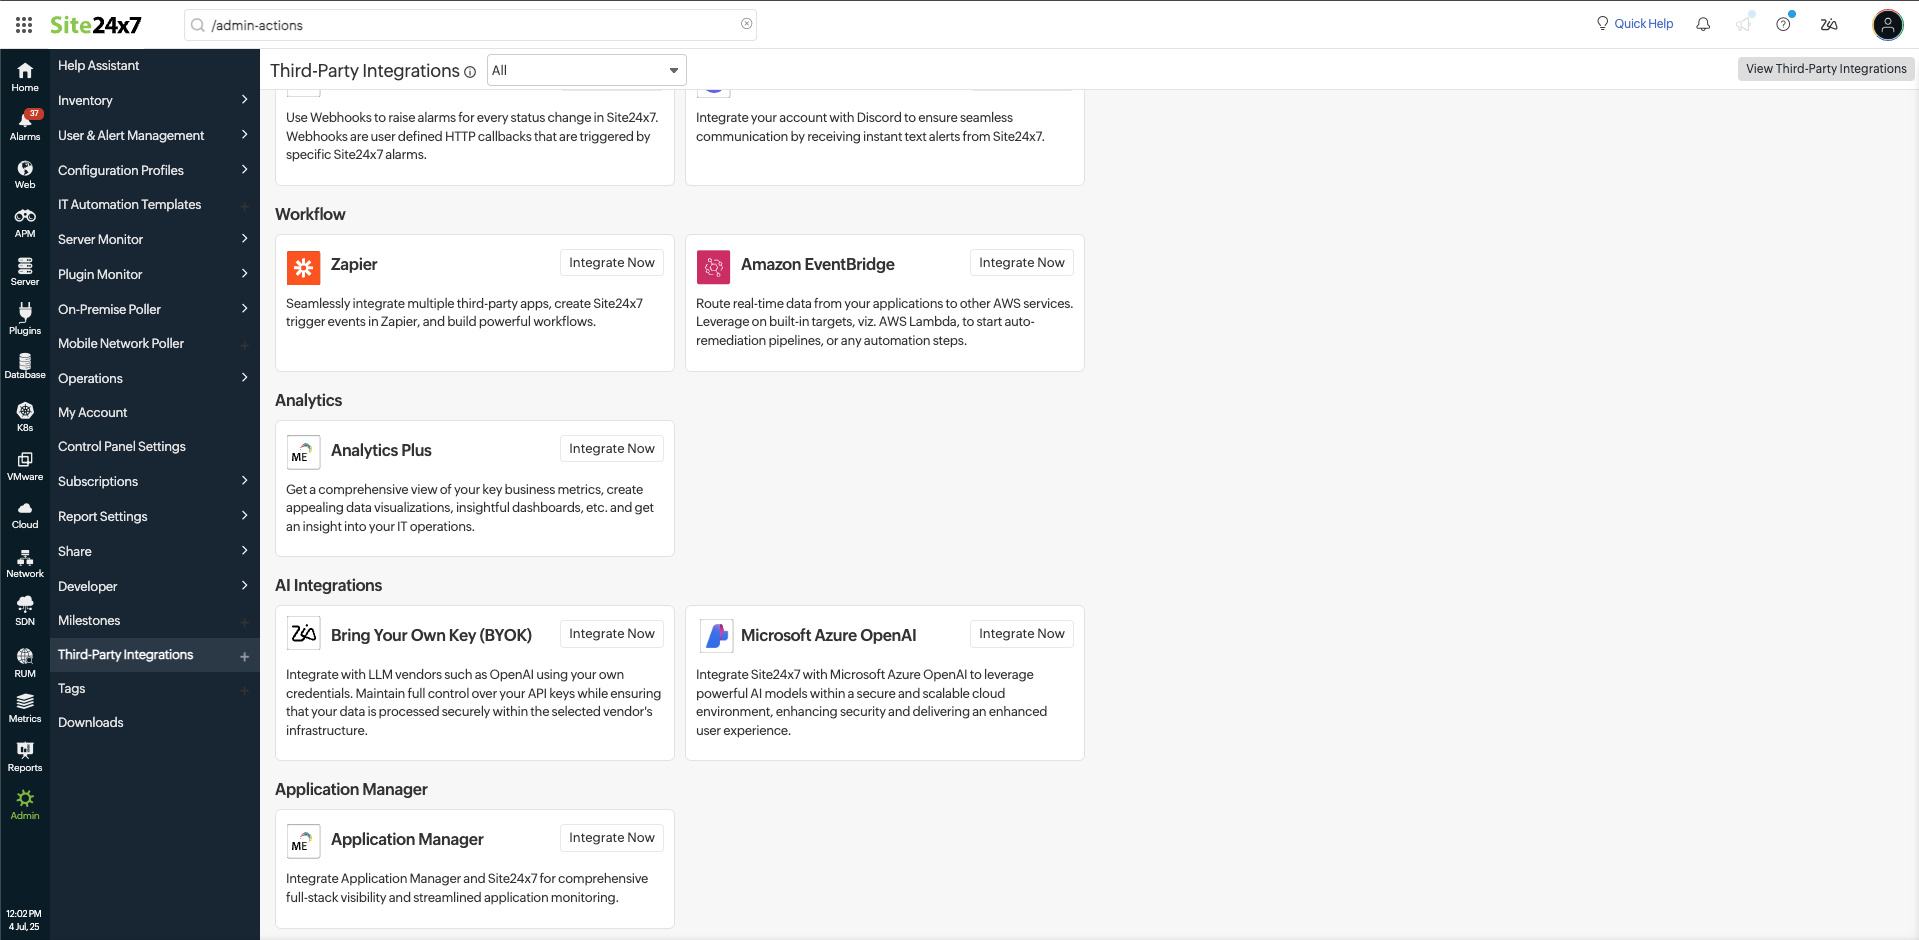This screenshot has width=1919, height=940.
Task: Open My Account
Action: [155, 412]
